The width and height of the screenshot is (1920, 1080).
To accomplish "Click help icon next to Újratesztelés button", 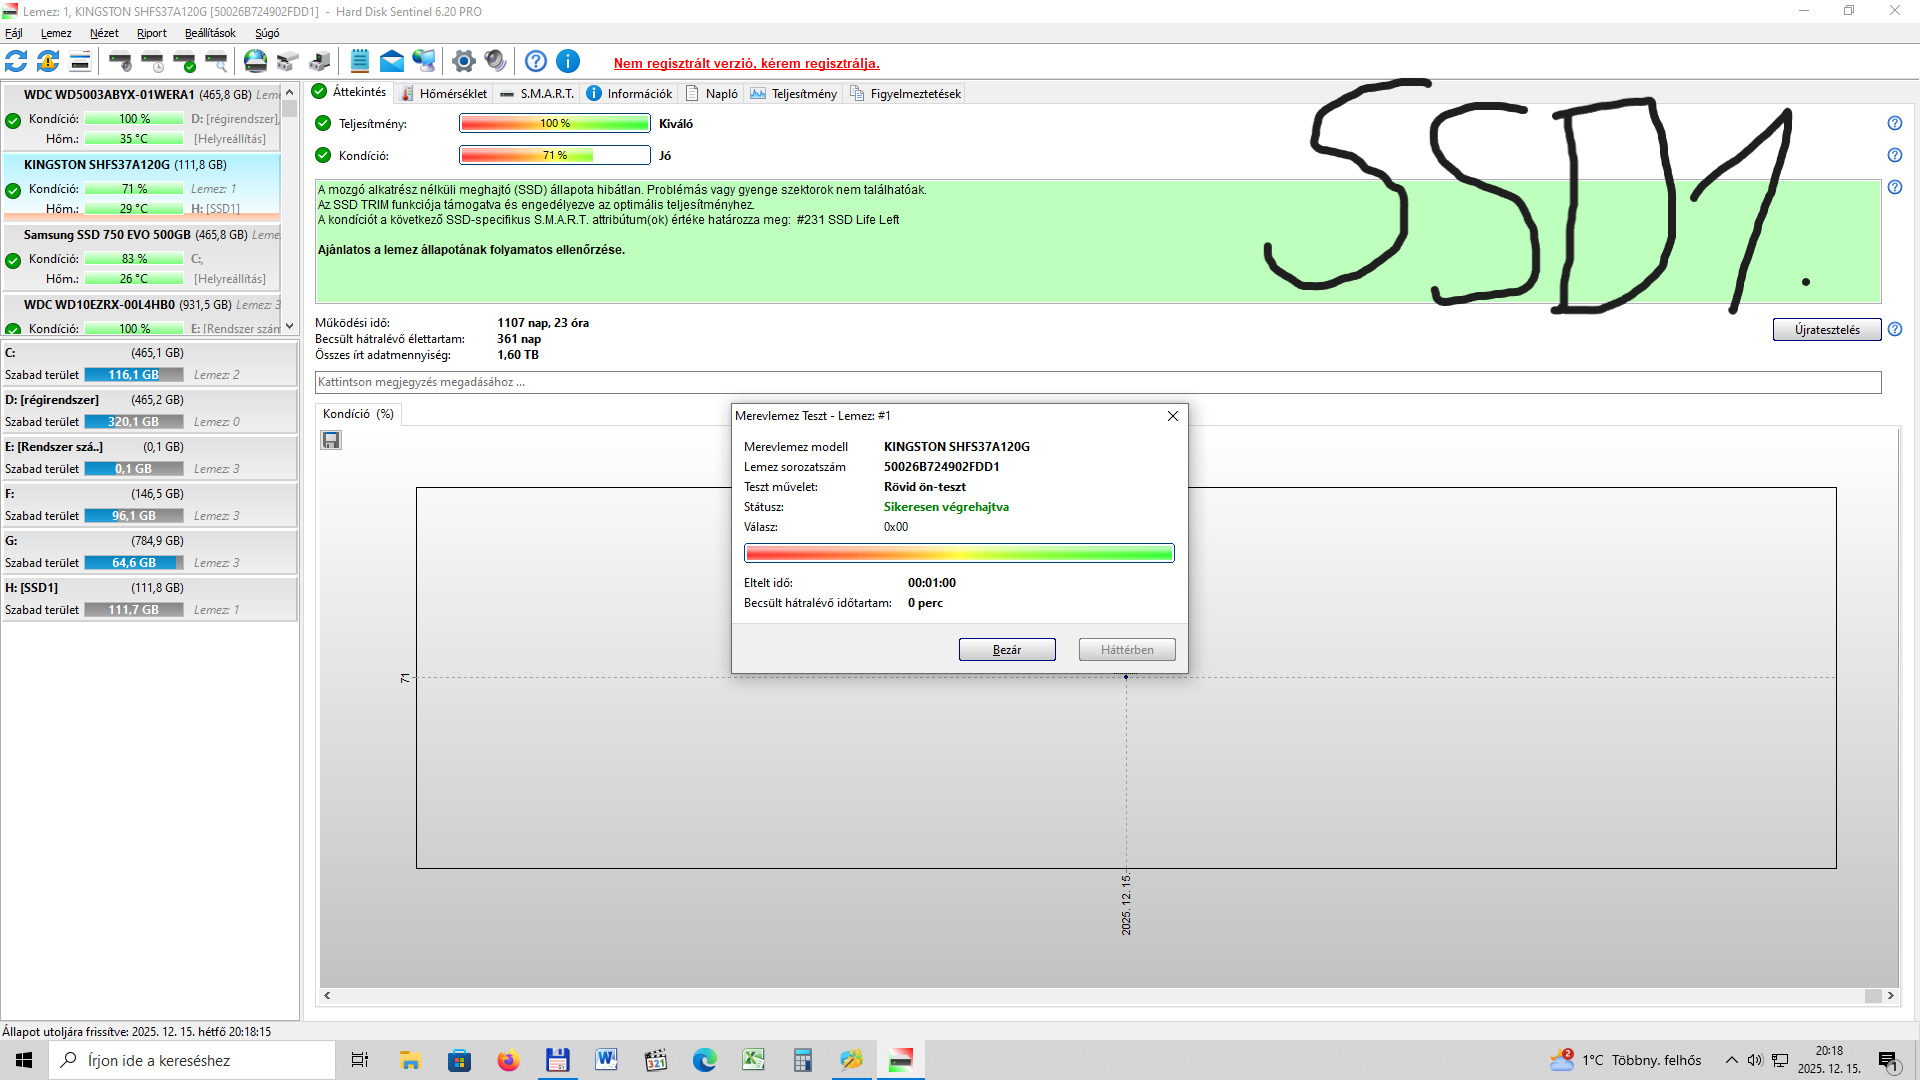I will 1895,329.
